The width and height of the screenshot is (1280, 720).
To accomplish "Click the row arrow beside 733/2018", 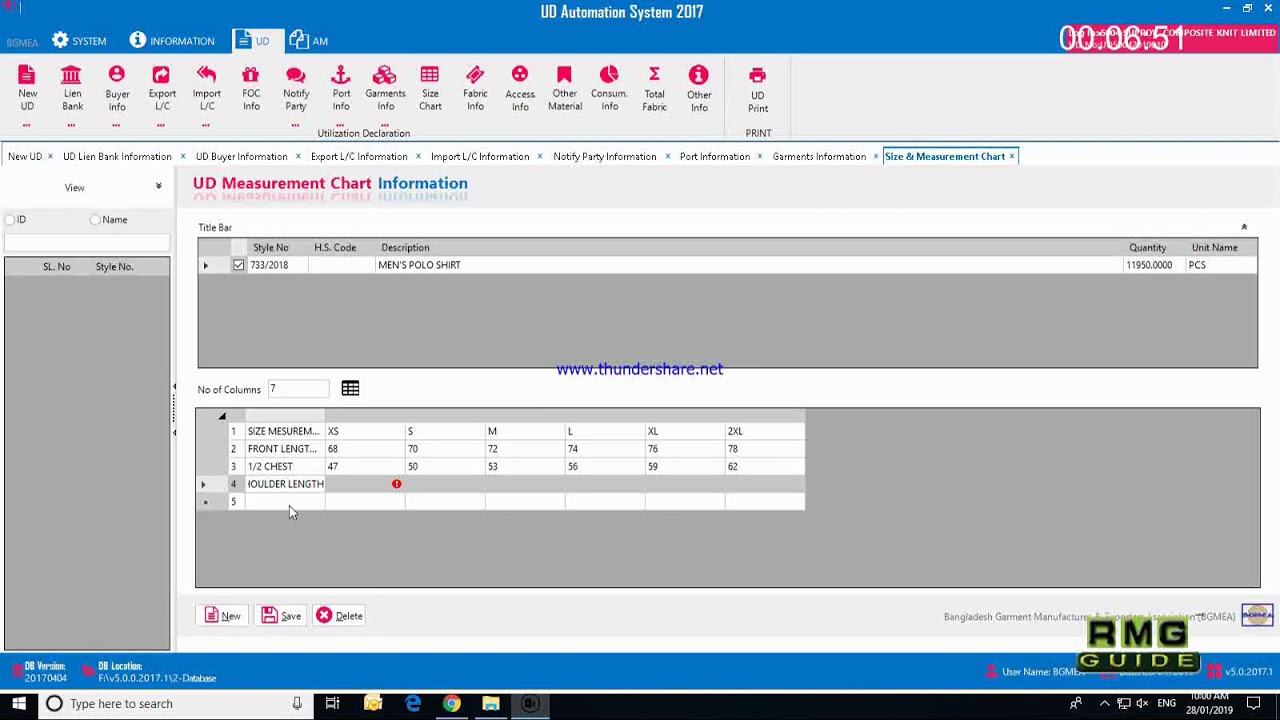I will point(206,266).
